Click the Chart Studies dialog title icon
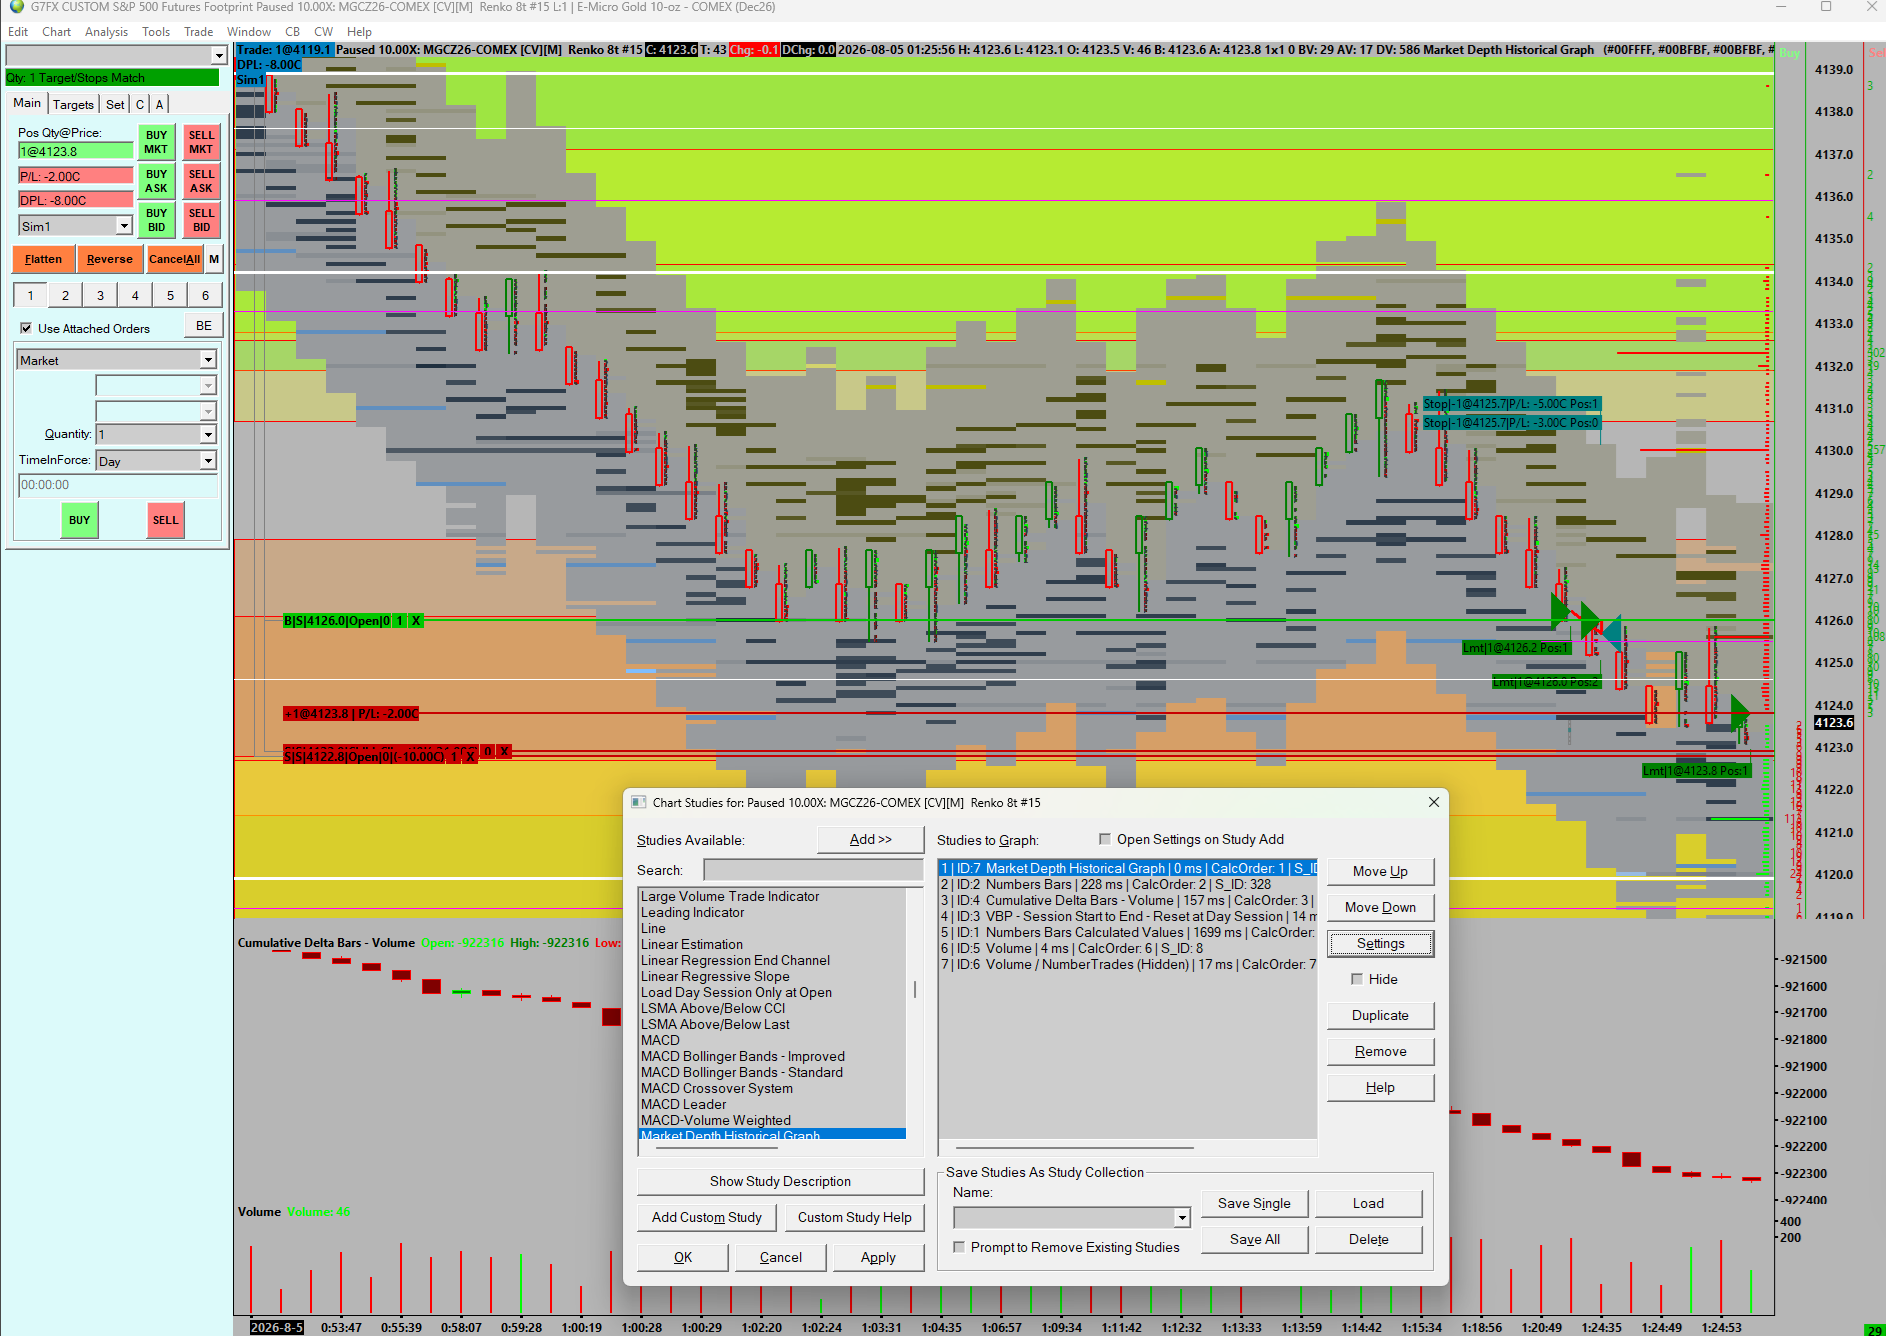 [639, 802]
